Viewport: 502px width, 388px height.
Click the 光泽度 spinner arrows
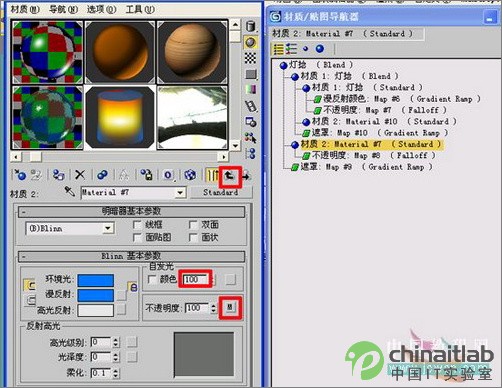coord(116,357)
